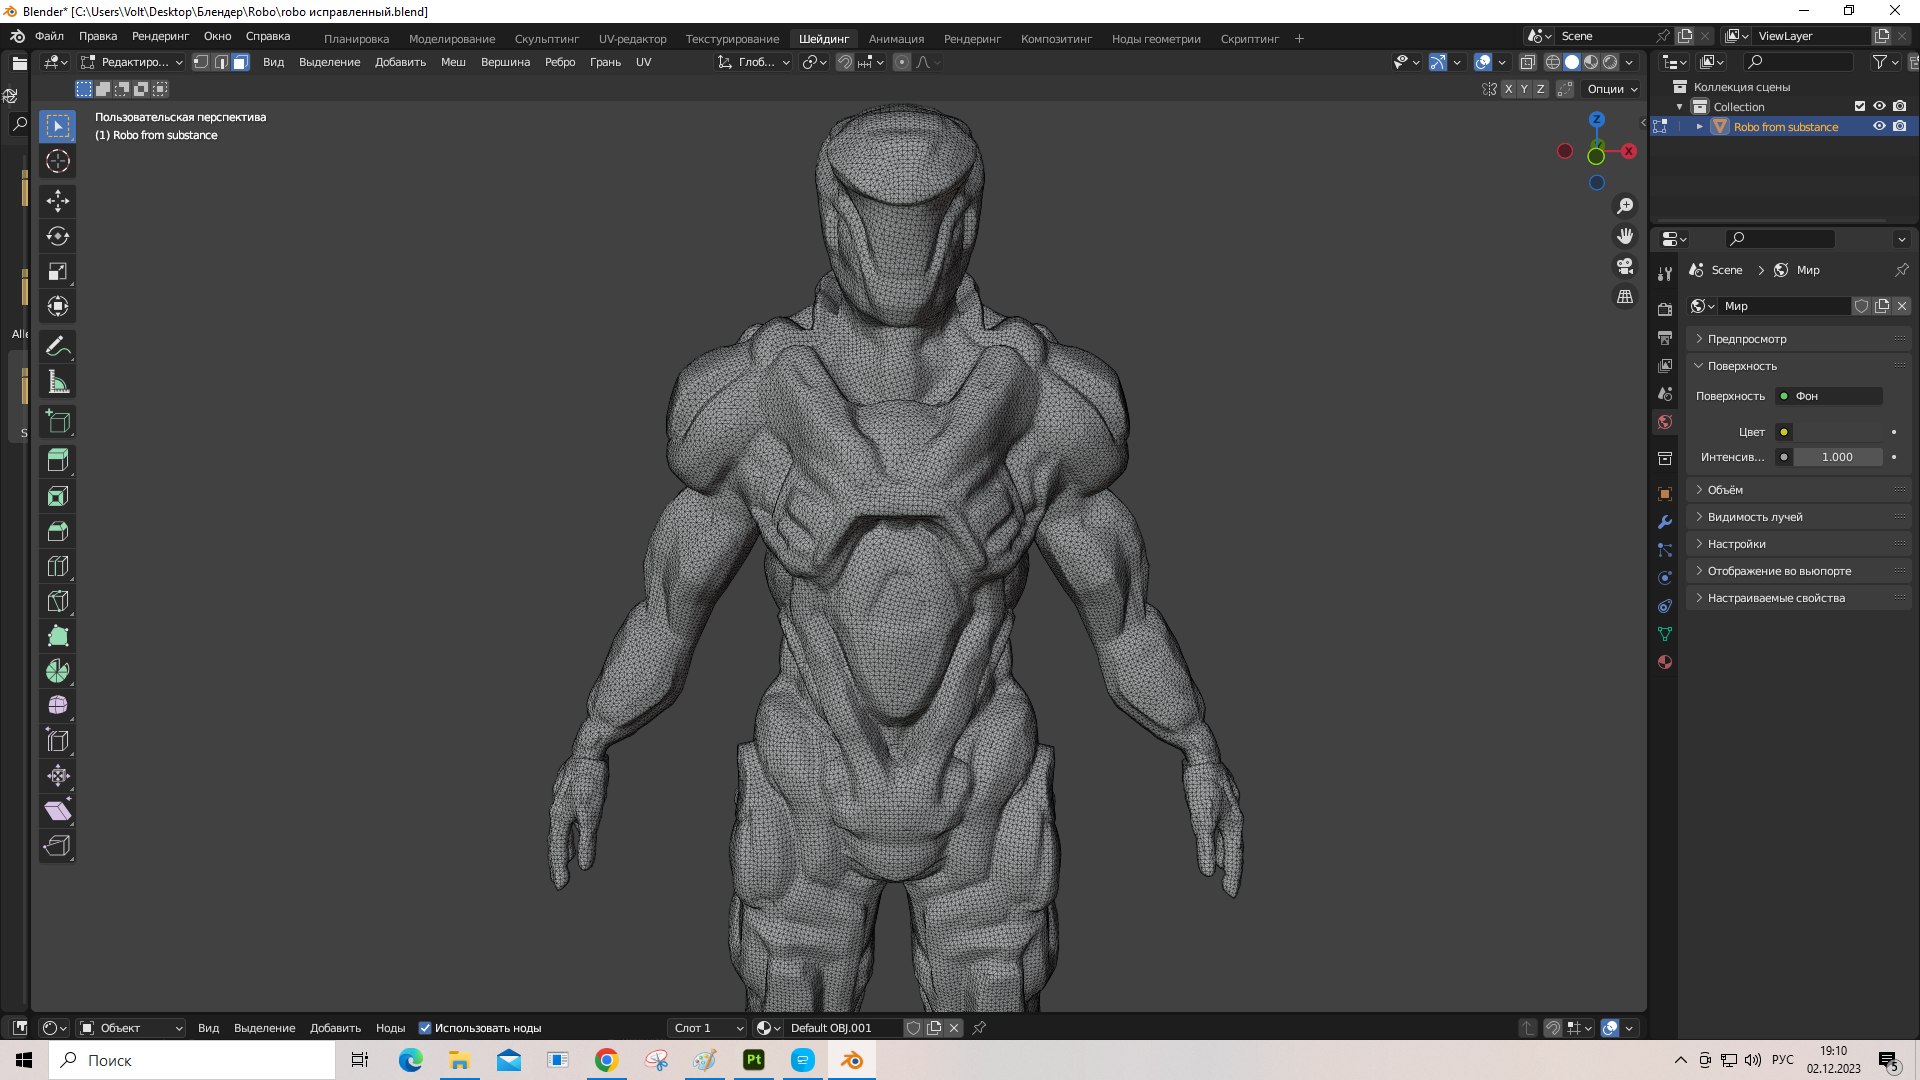The image size is (1920, 1080).
Task: Open the Слот 1 slot dropdown
Action: coord(708,1028)
